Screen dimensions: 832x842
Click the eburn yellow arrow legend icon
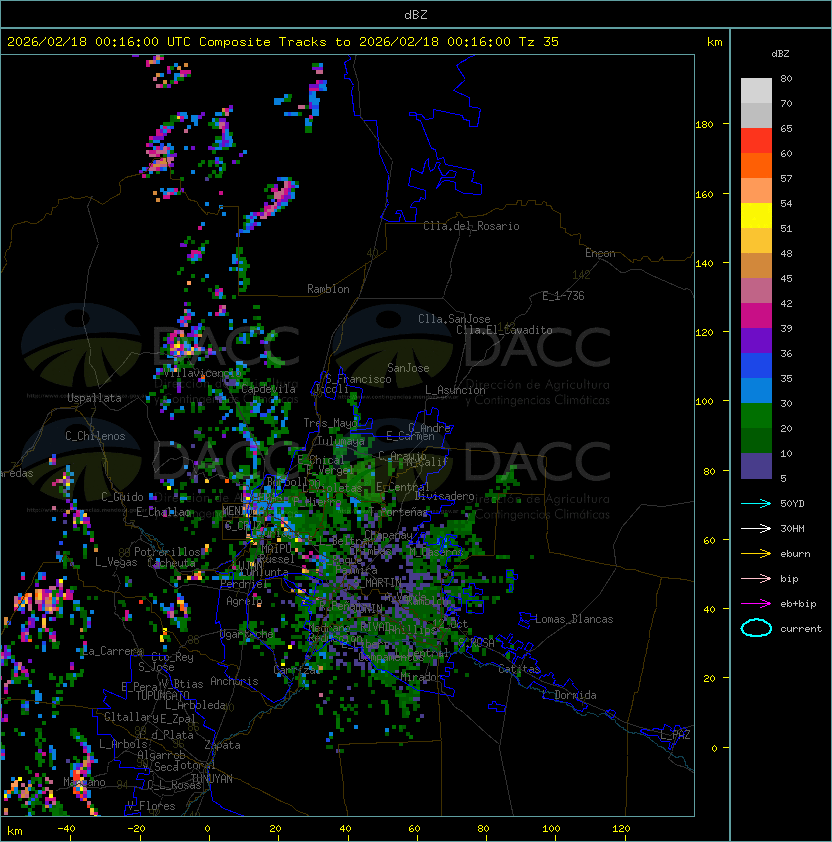click(x=756, y=554)
